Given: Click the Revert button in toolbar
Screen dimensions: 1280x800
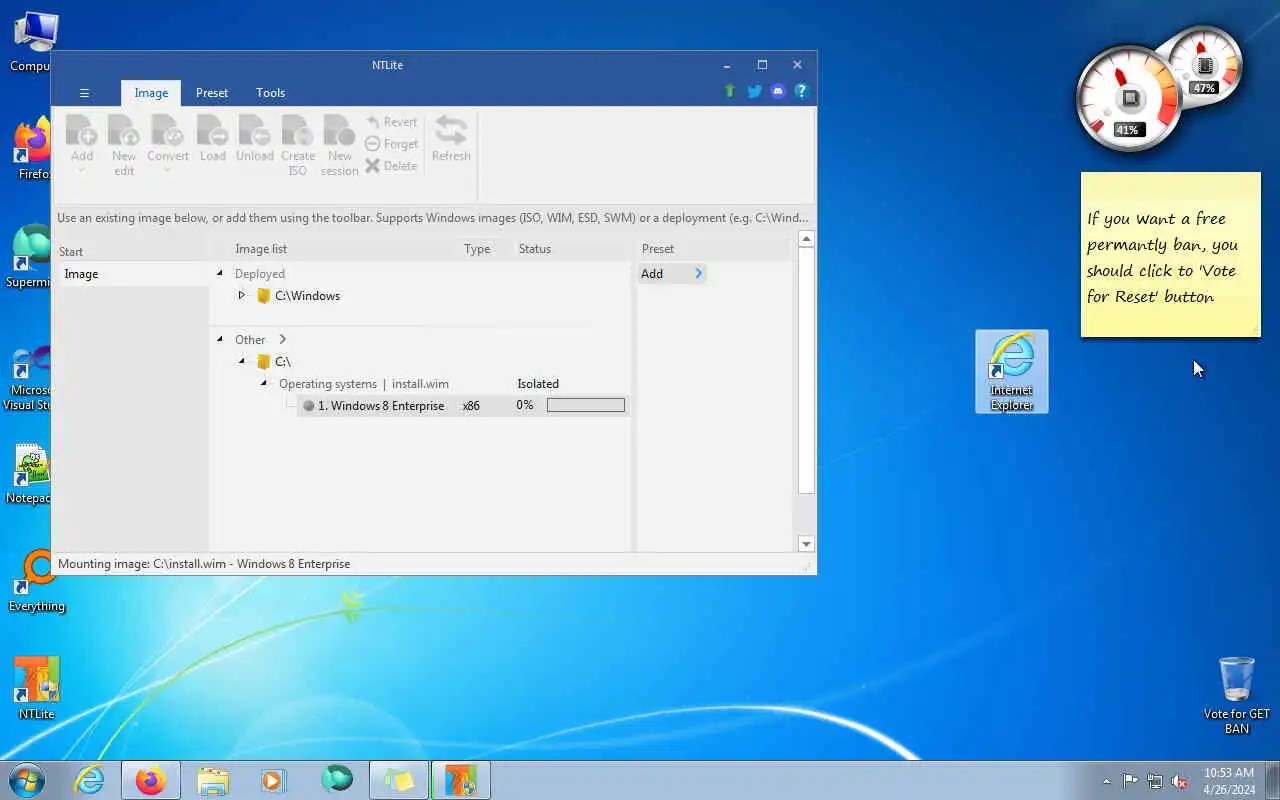Looking at the screenshot, I should 391,122.
